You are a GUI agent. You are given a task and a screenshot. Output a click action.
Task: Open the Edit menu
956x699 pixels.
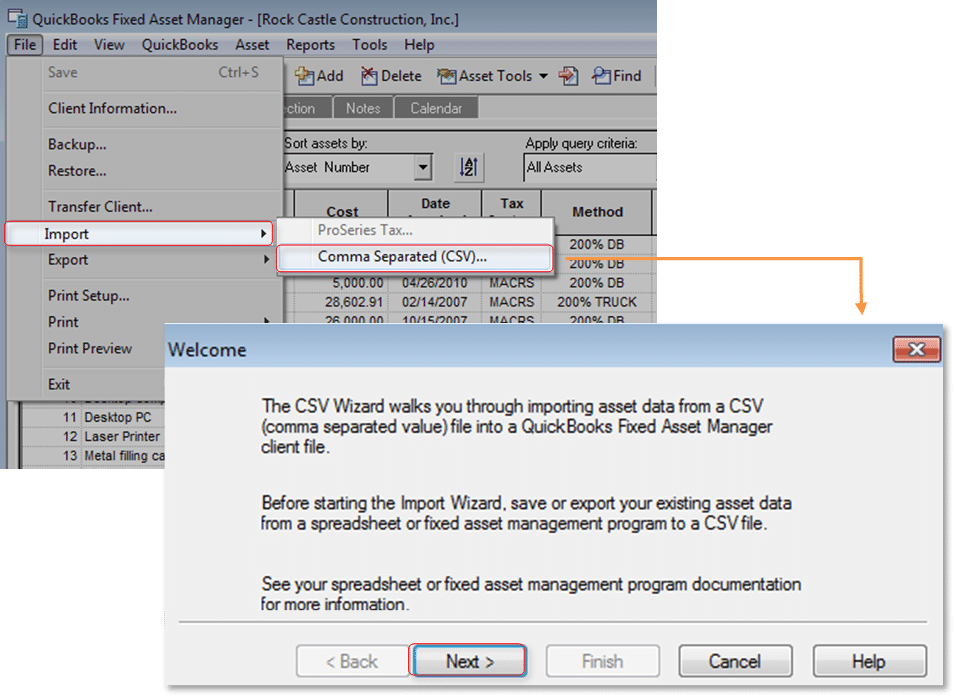point(65,45)
